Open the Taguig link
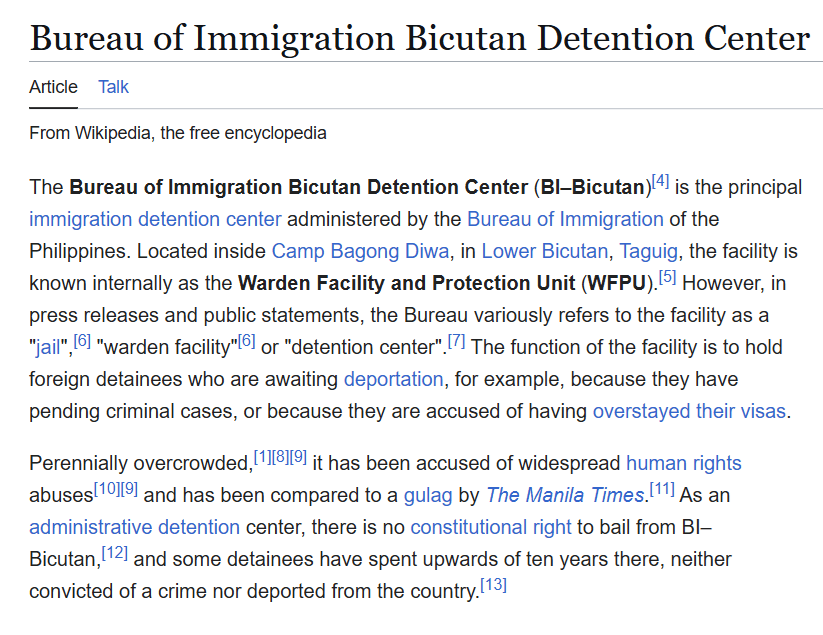The width and height of the screenshot is (823, 635). (648, 251)
